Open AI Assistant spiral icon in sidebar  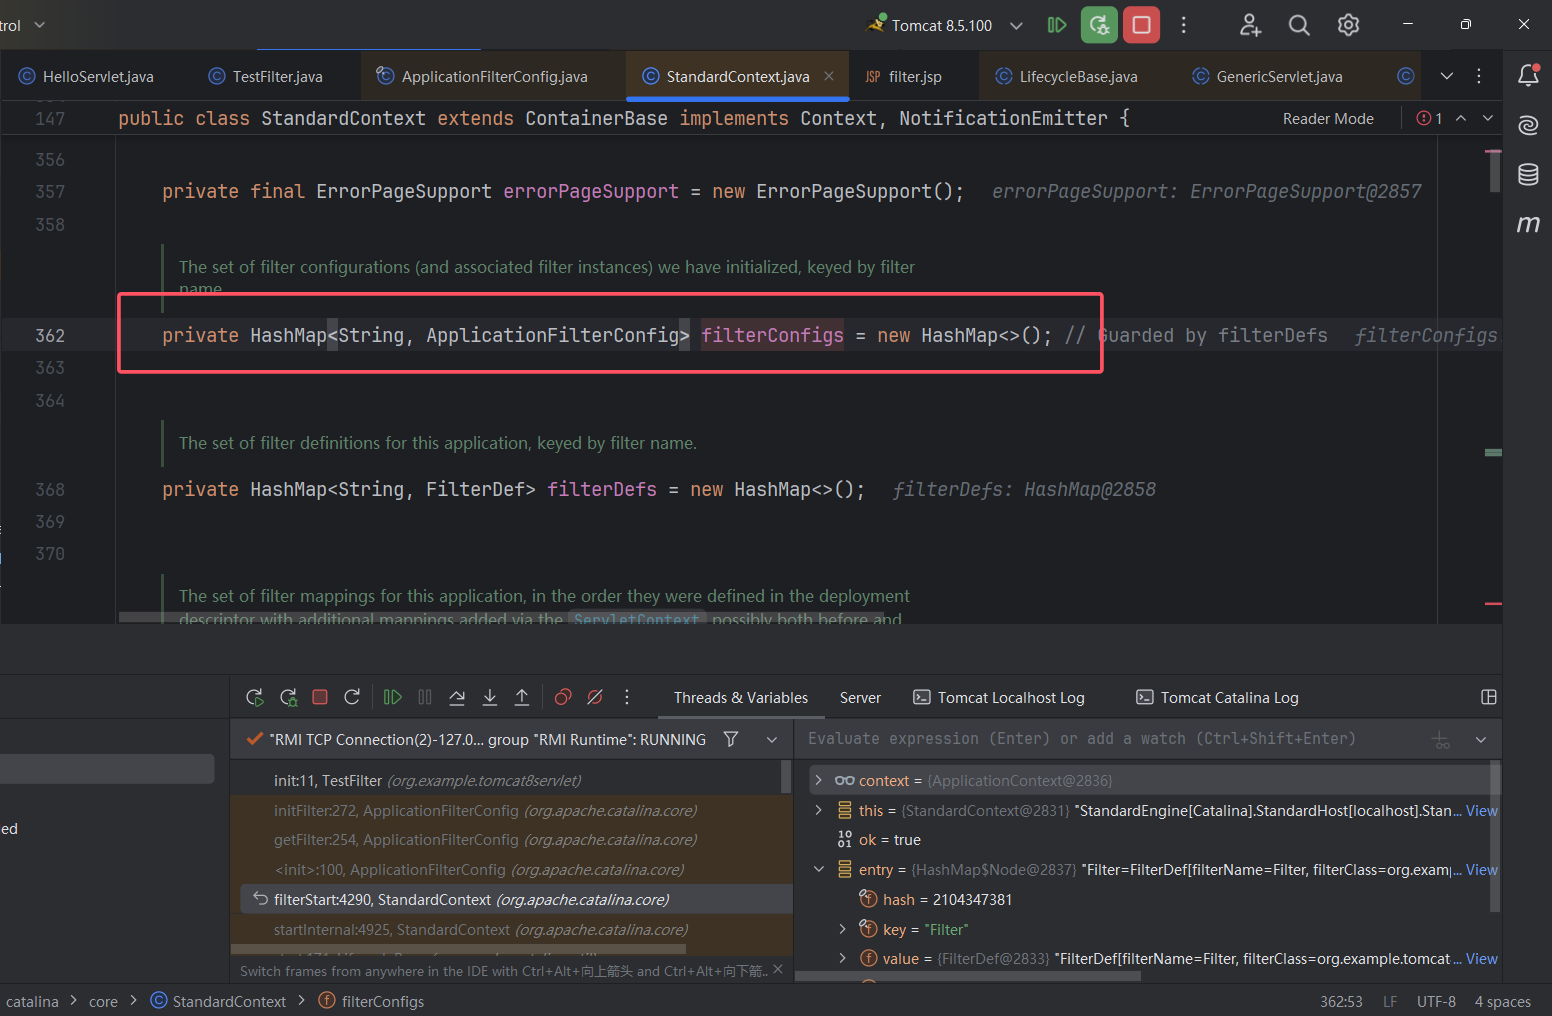pos(1528,125)
